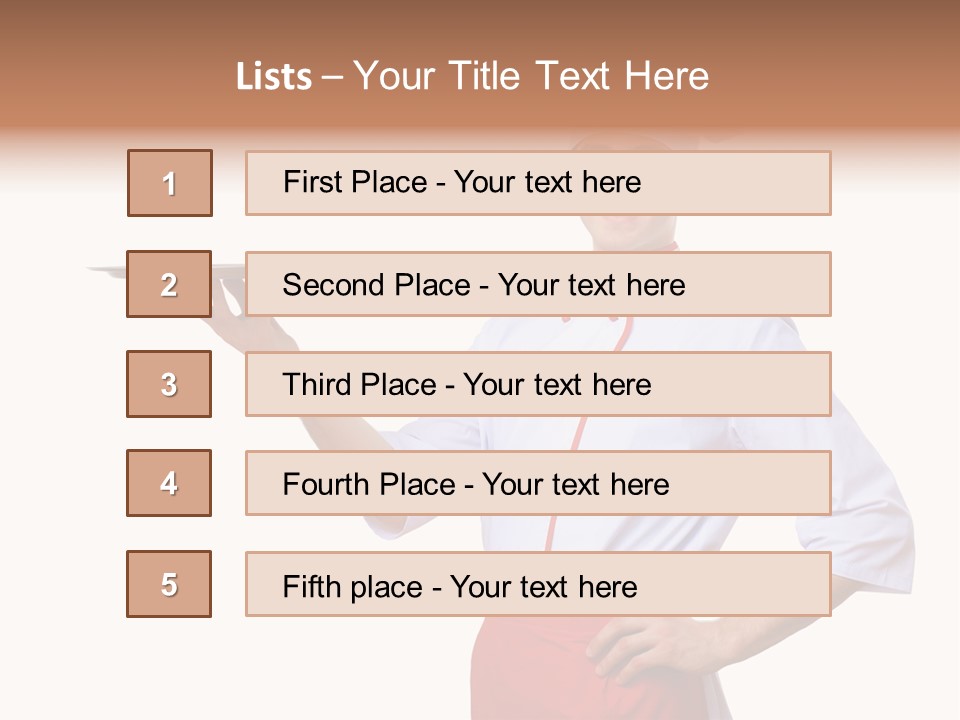The height and width of the screenshot is (720, 960).
Task: Select the "Your Title Text Here" title text
Action: coord(531,76)
